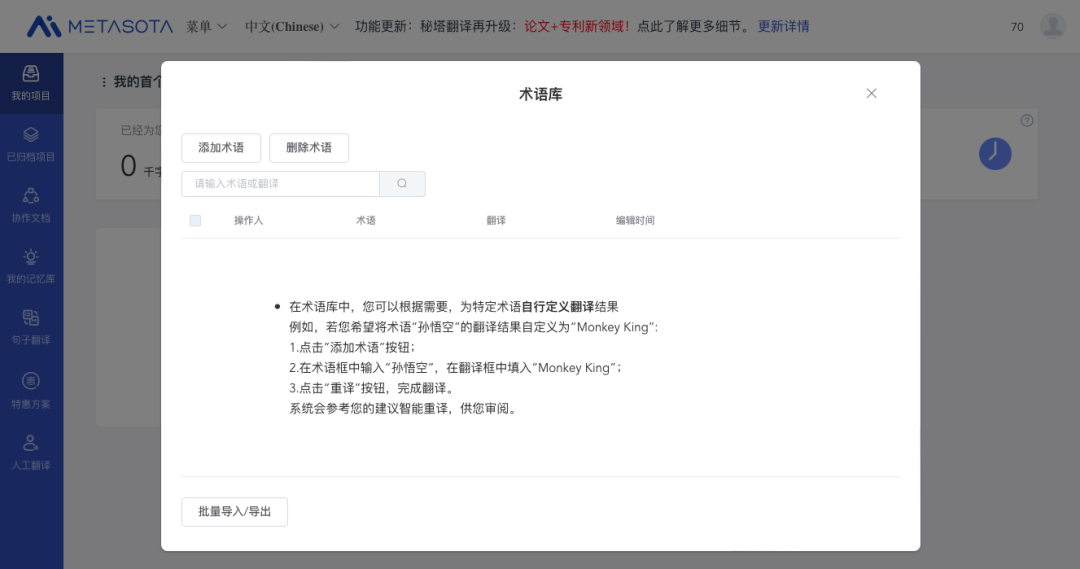Open 人工翻译 sidebar icon
The height and width of the screenshot is (569, 1080).
31,451
